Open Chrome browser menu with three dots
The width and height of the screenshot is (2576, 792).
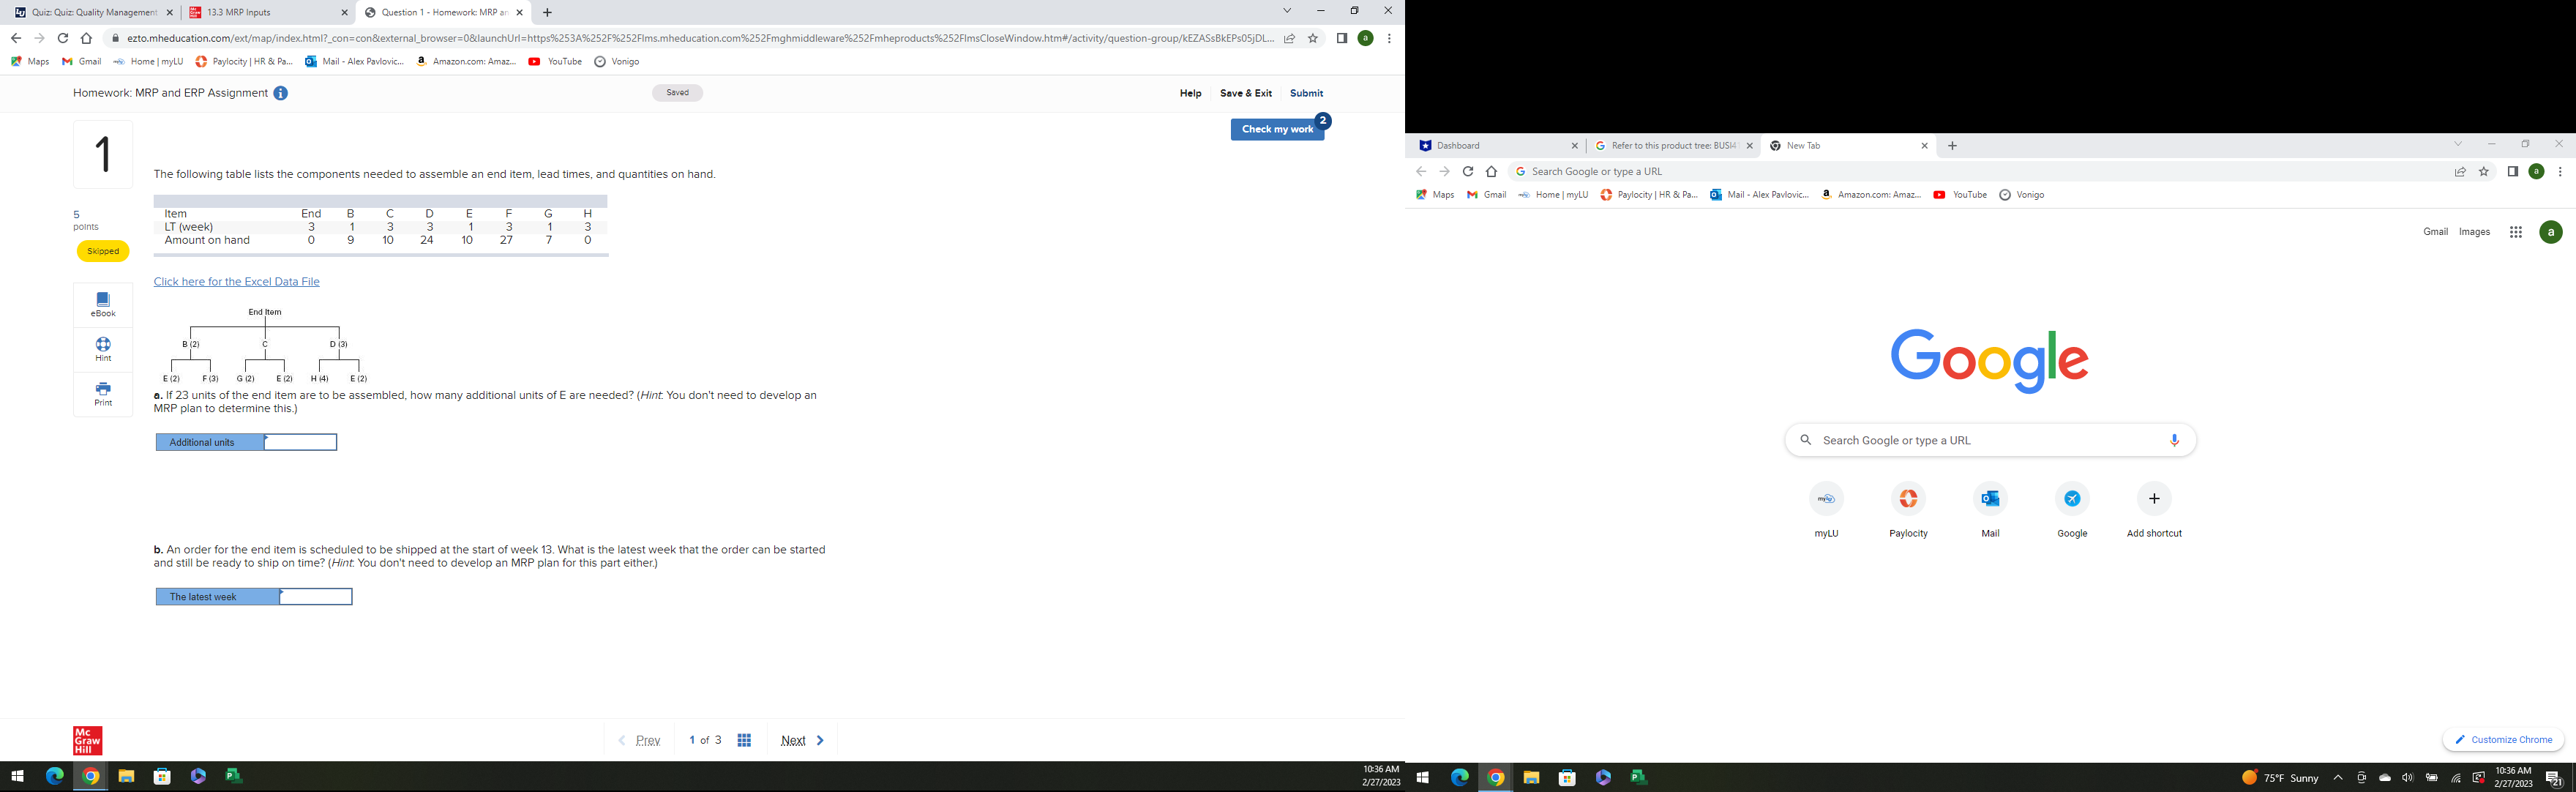click(1388, 38)
